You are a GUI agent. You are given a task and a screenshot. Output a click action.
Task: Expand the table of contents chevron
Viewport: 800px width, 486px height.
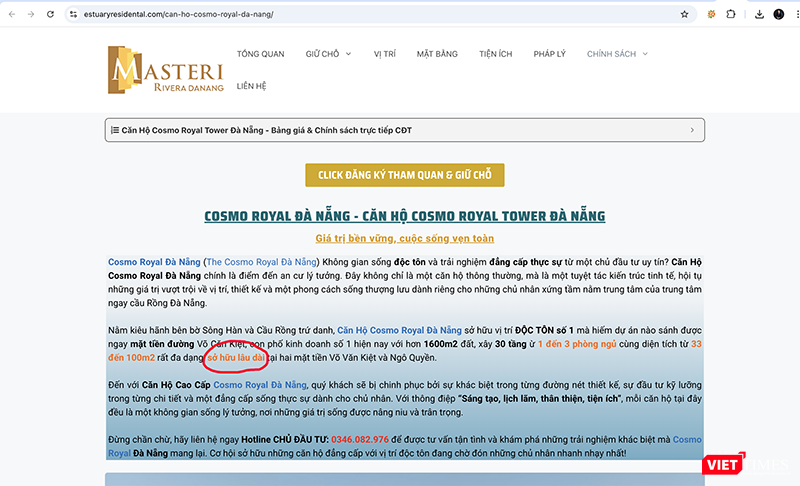pyautogui.click(x=692, y=130)
